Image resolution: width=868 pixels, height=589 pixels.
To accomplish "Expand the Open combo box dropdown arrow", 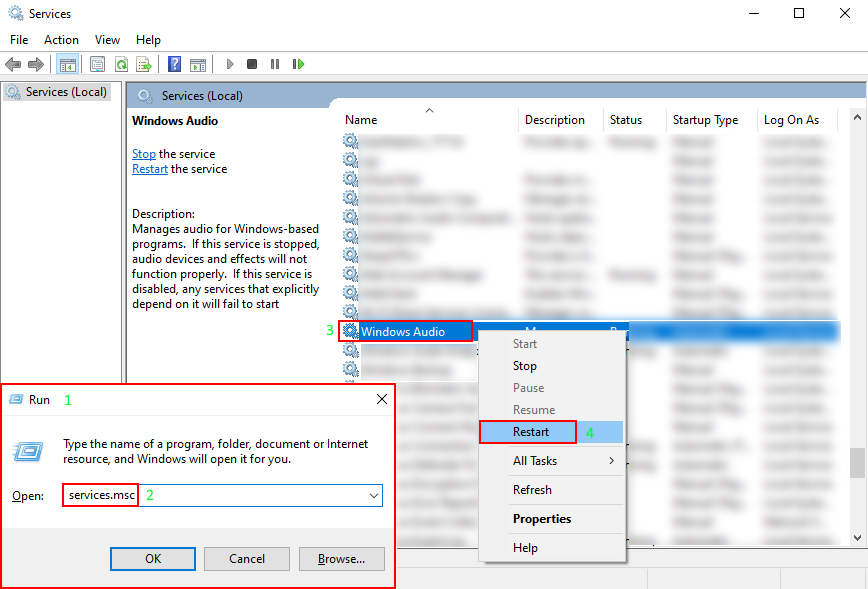I will 374,495.
